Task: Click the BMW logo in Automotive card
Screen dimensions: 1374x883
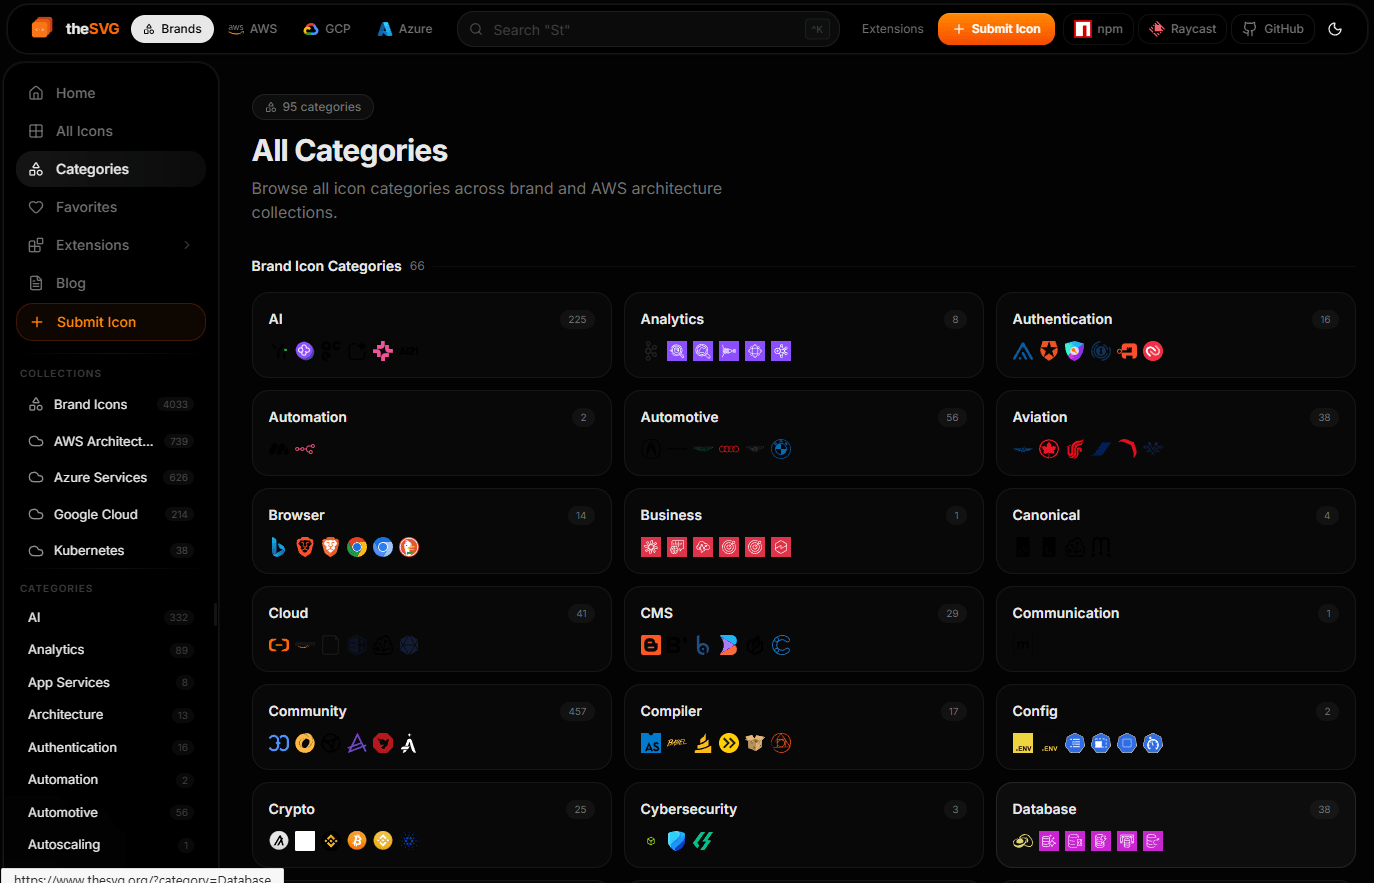Action: [781, 449]
